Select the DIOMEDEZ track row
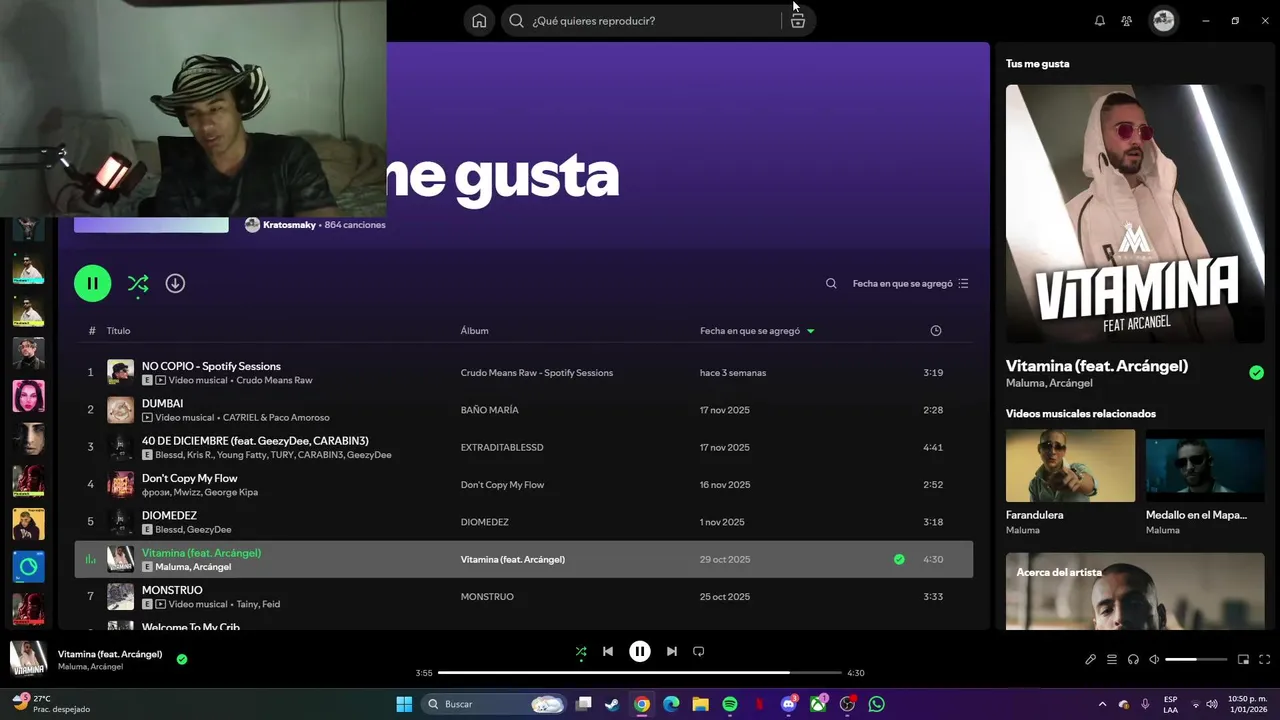The image size is (1280, 720). (524, 522)
